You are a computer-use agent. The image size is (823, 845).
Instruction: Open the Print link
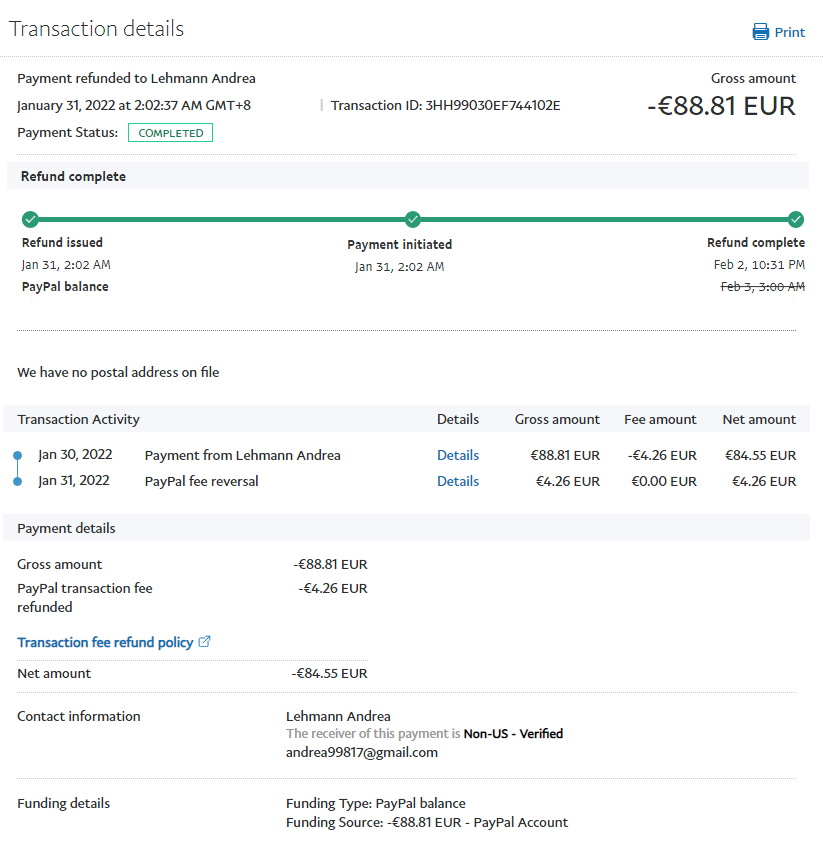point(789,32)
